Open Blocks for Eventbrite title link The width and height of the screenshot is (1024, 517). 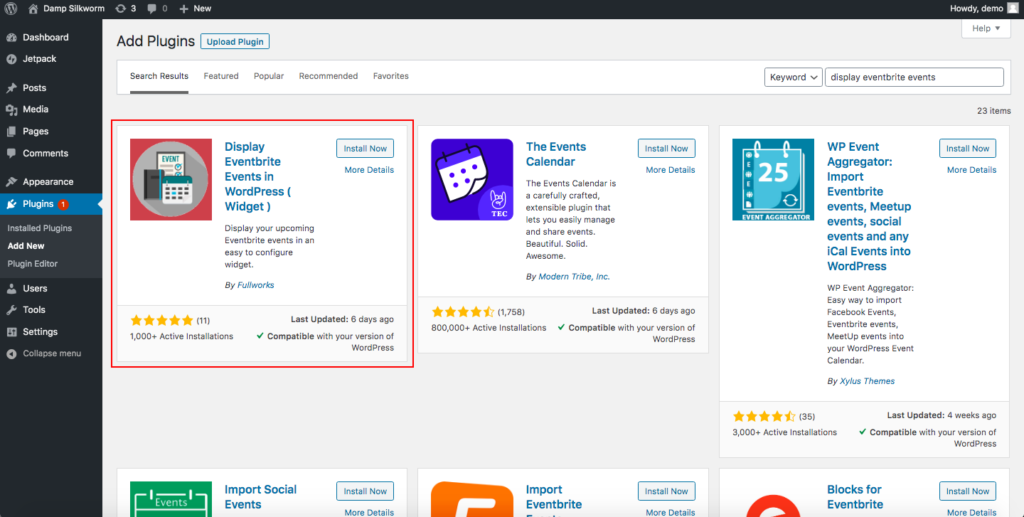[x=855, y=497]
